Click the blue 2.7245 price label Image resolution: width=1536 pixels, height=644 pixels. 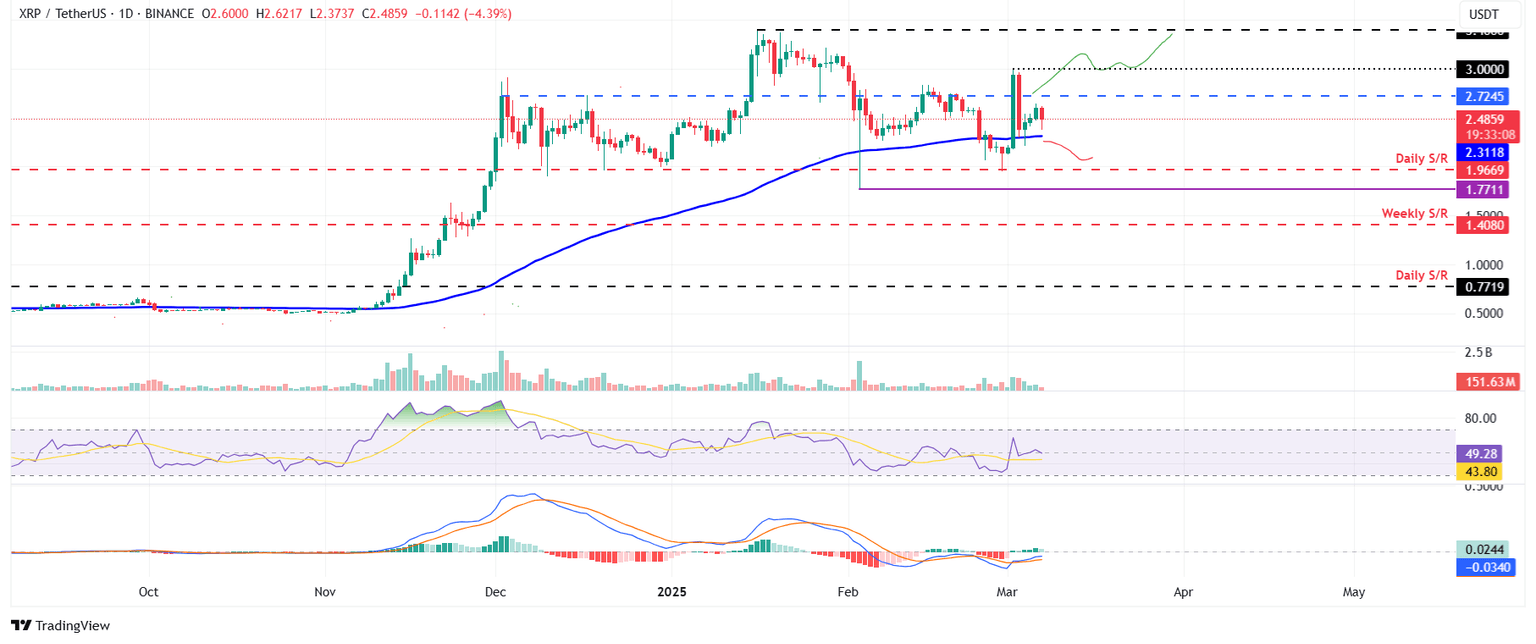[1485, 97]
